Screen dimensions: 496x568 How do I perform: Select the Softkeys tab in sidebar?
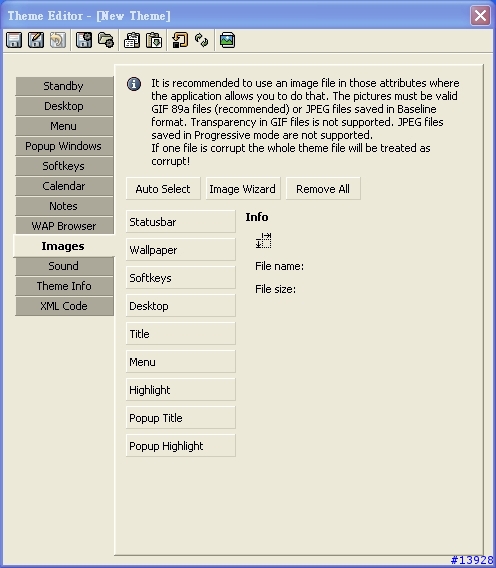[64, 166]
